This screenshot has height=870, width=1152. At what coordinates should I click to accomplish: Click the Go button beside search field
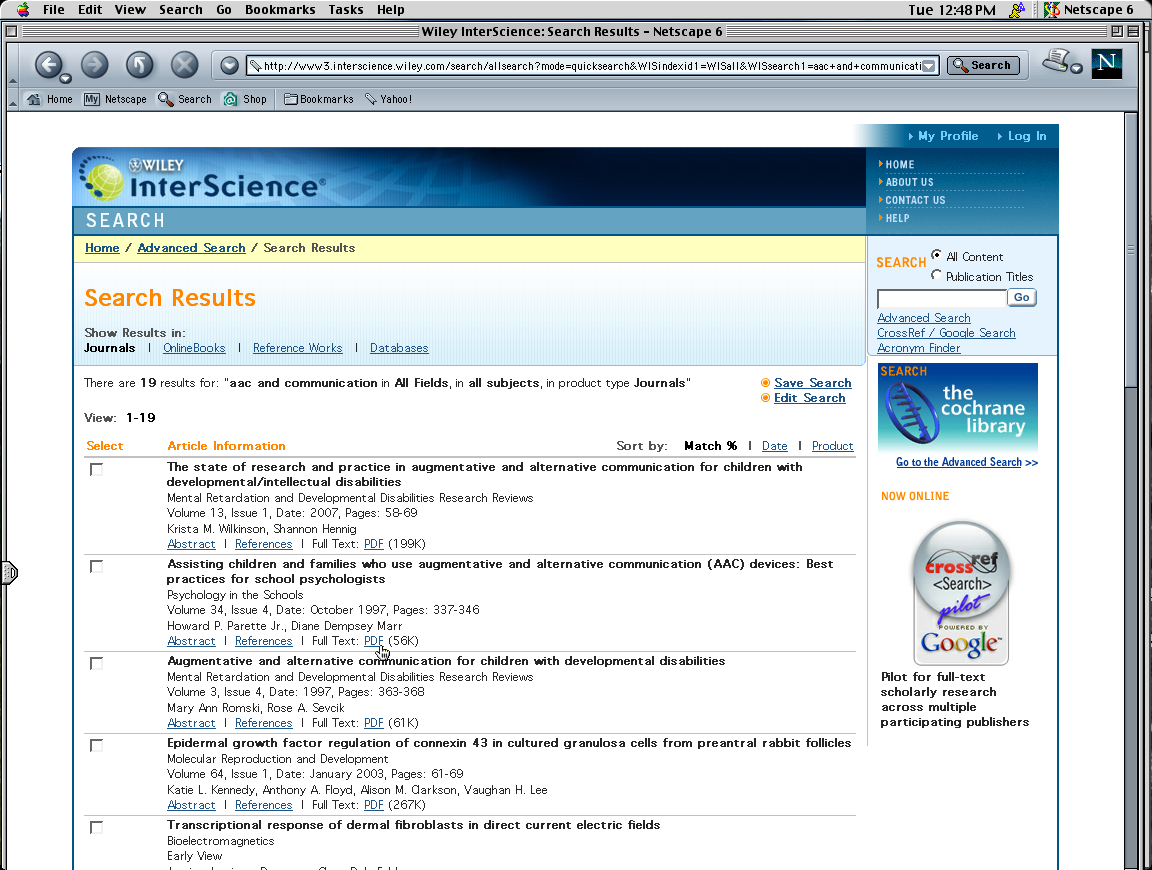pos(1021,298)
